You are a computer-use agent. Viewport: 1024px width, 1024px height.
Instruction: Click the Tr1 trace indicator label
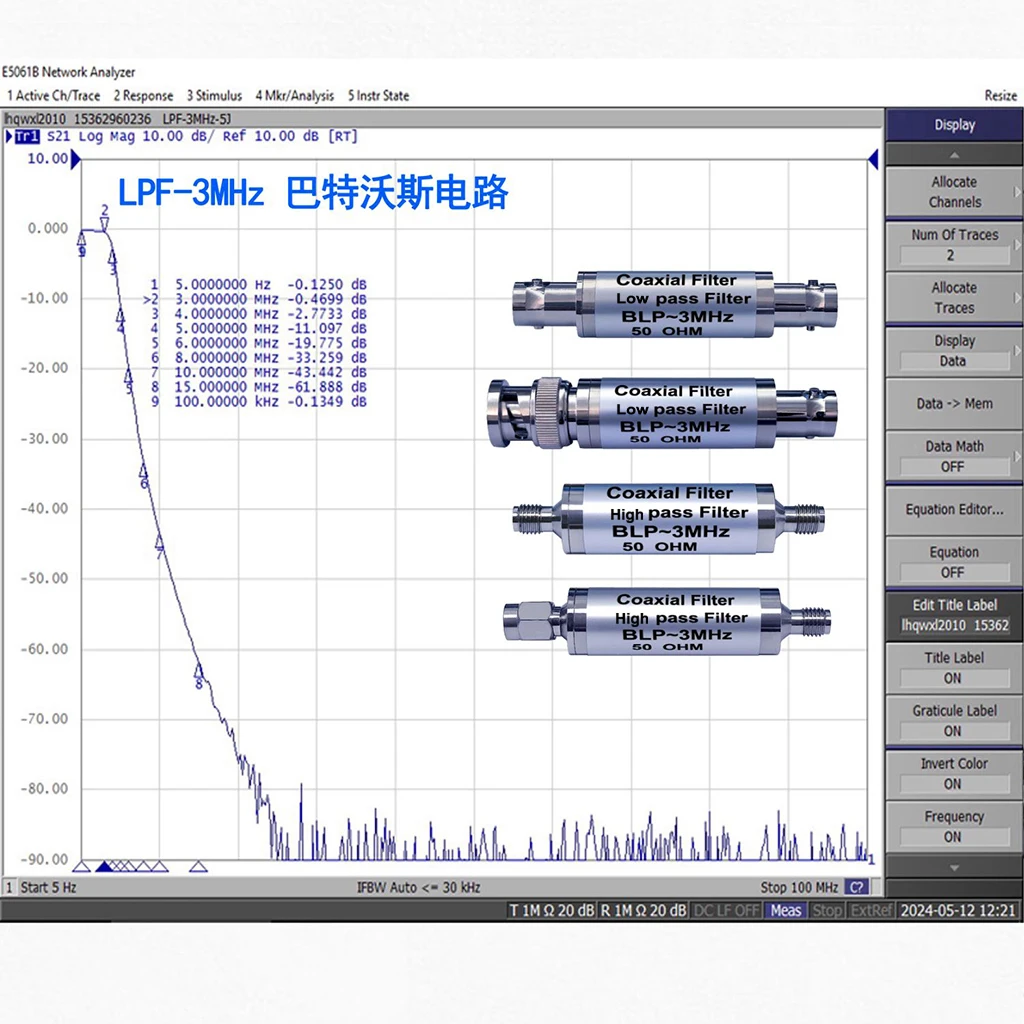27,136
